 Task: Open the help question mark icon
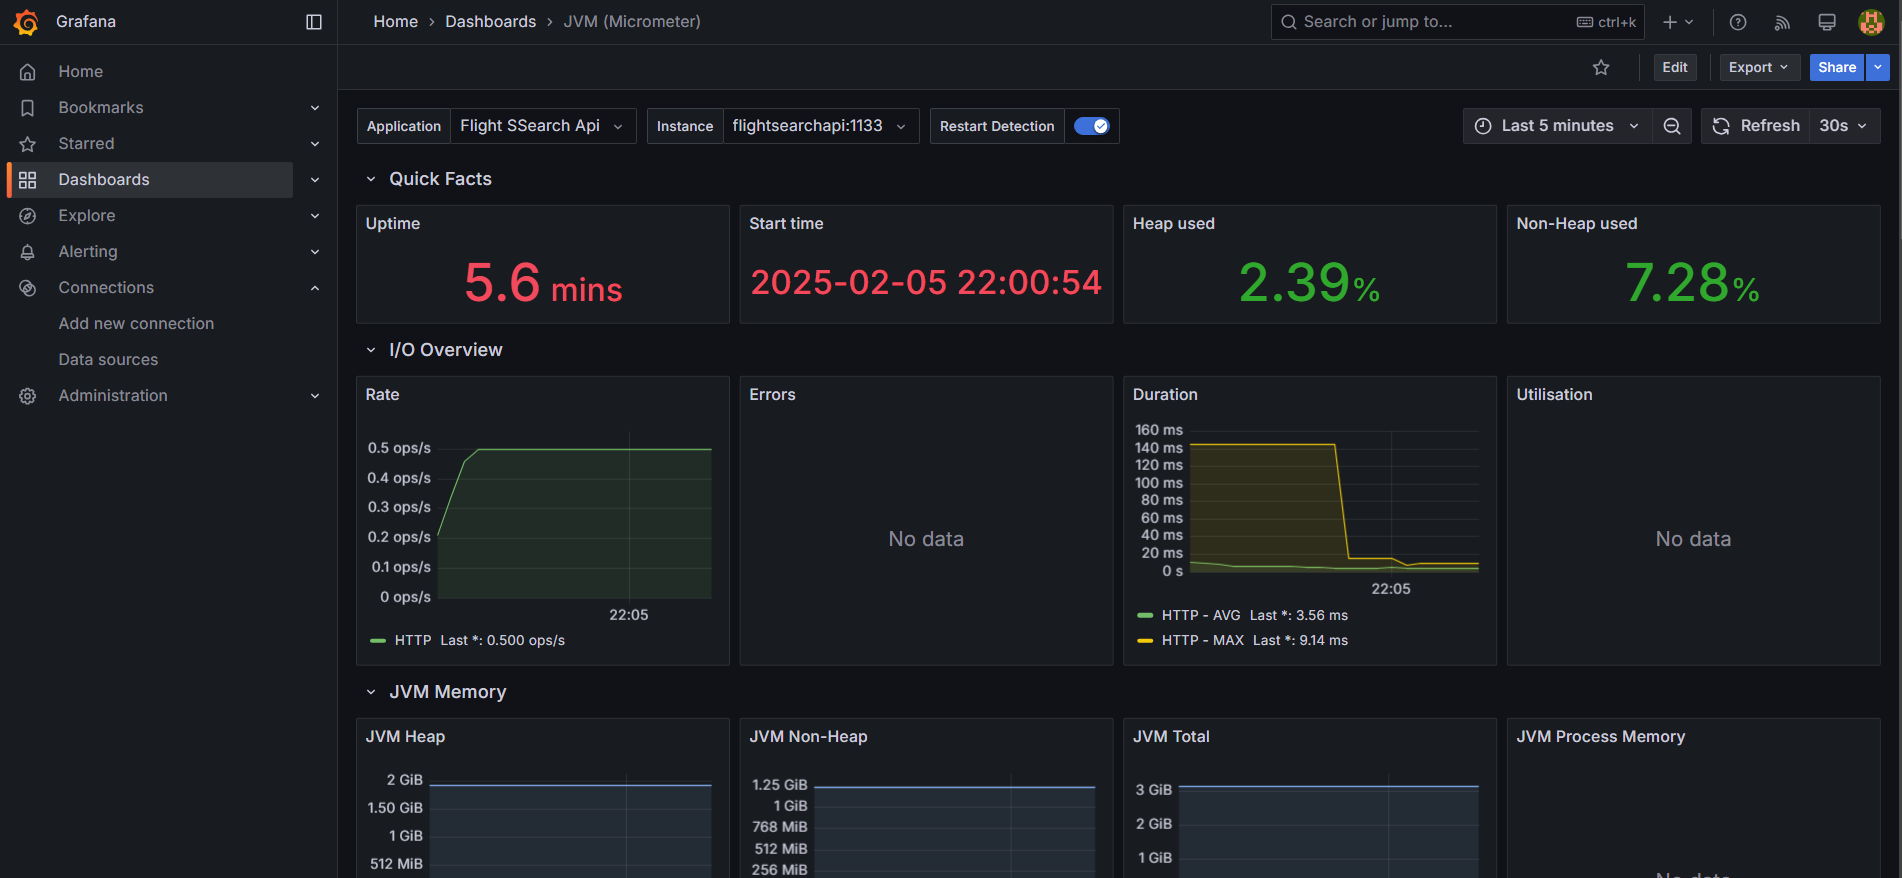coord(1738,22)
